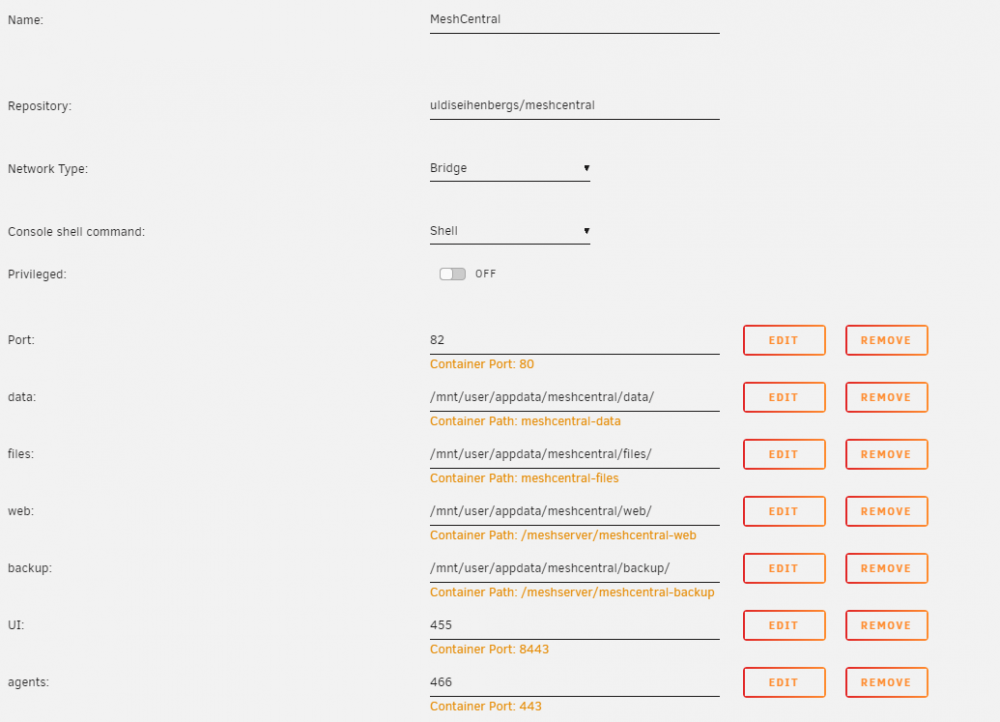Screen dimensions: 1000x722
Task: Remove the files path entry
Action: pyautogui.click(x=886, y=454)
